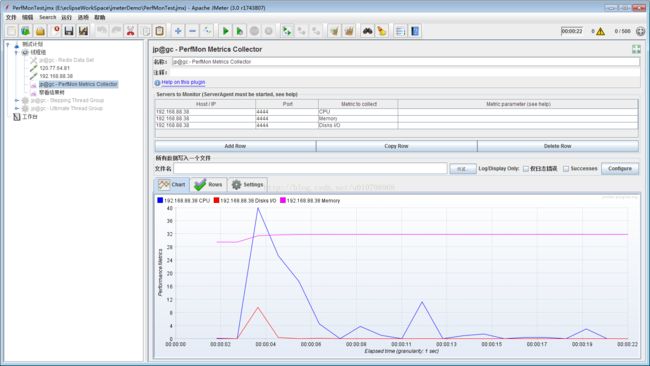Screen dimensions: 650x366
Task: Open the Settings tab
Action: (x=247, y=184)
